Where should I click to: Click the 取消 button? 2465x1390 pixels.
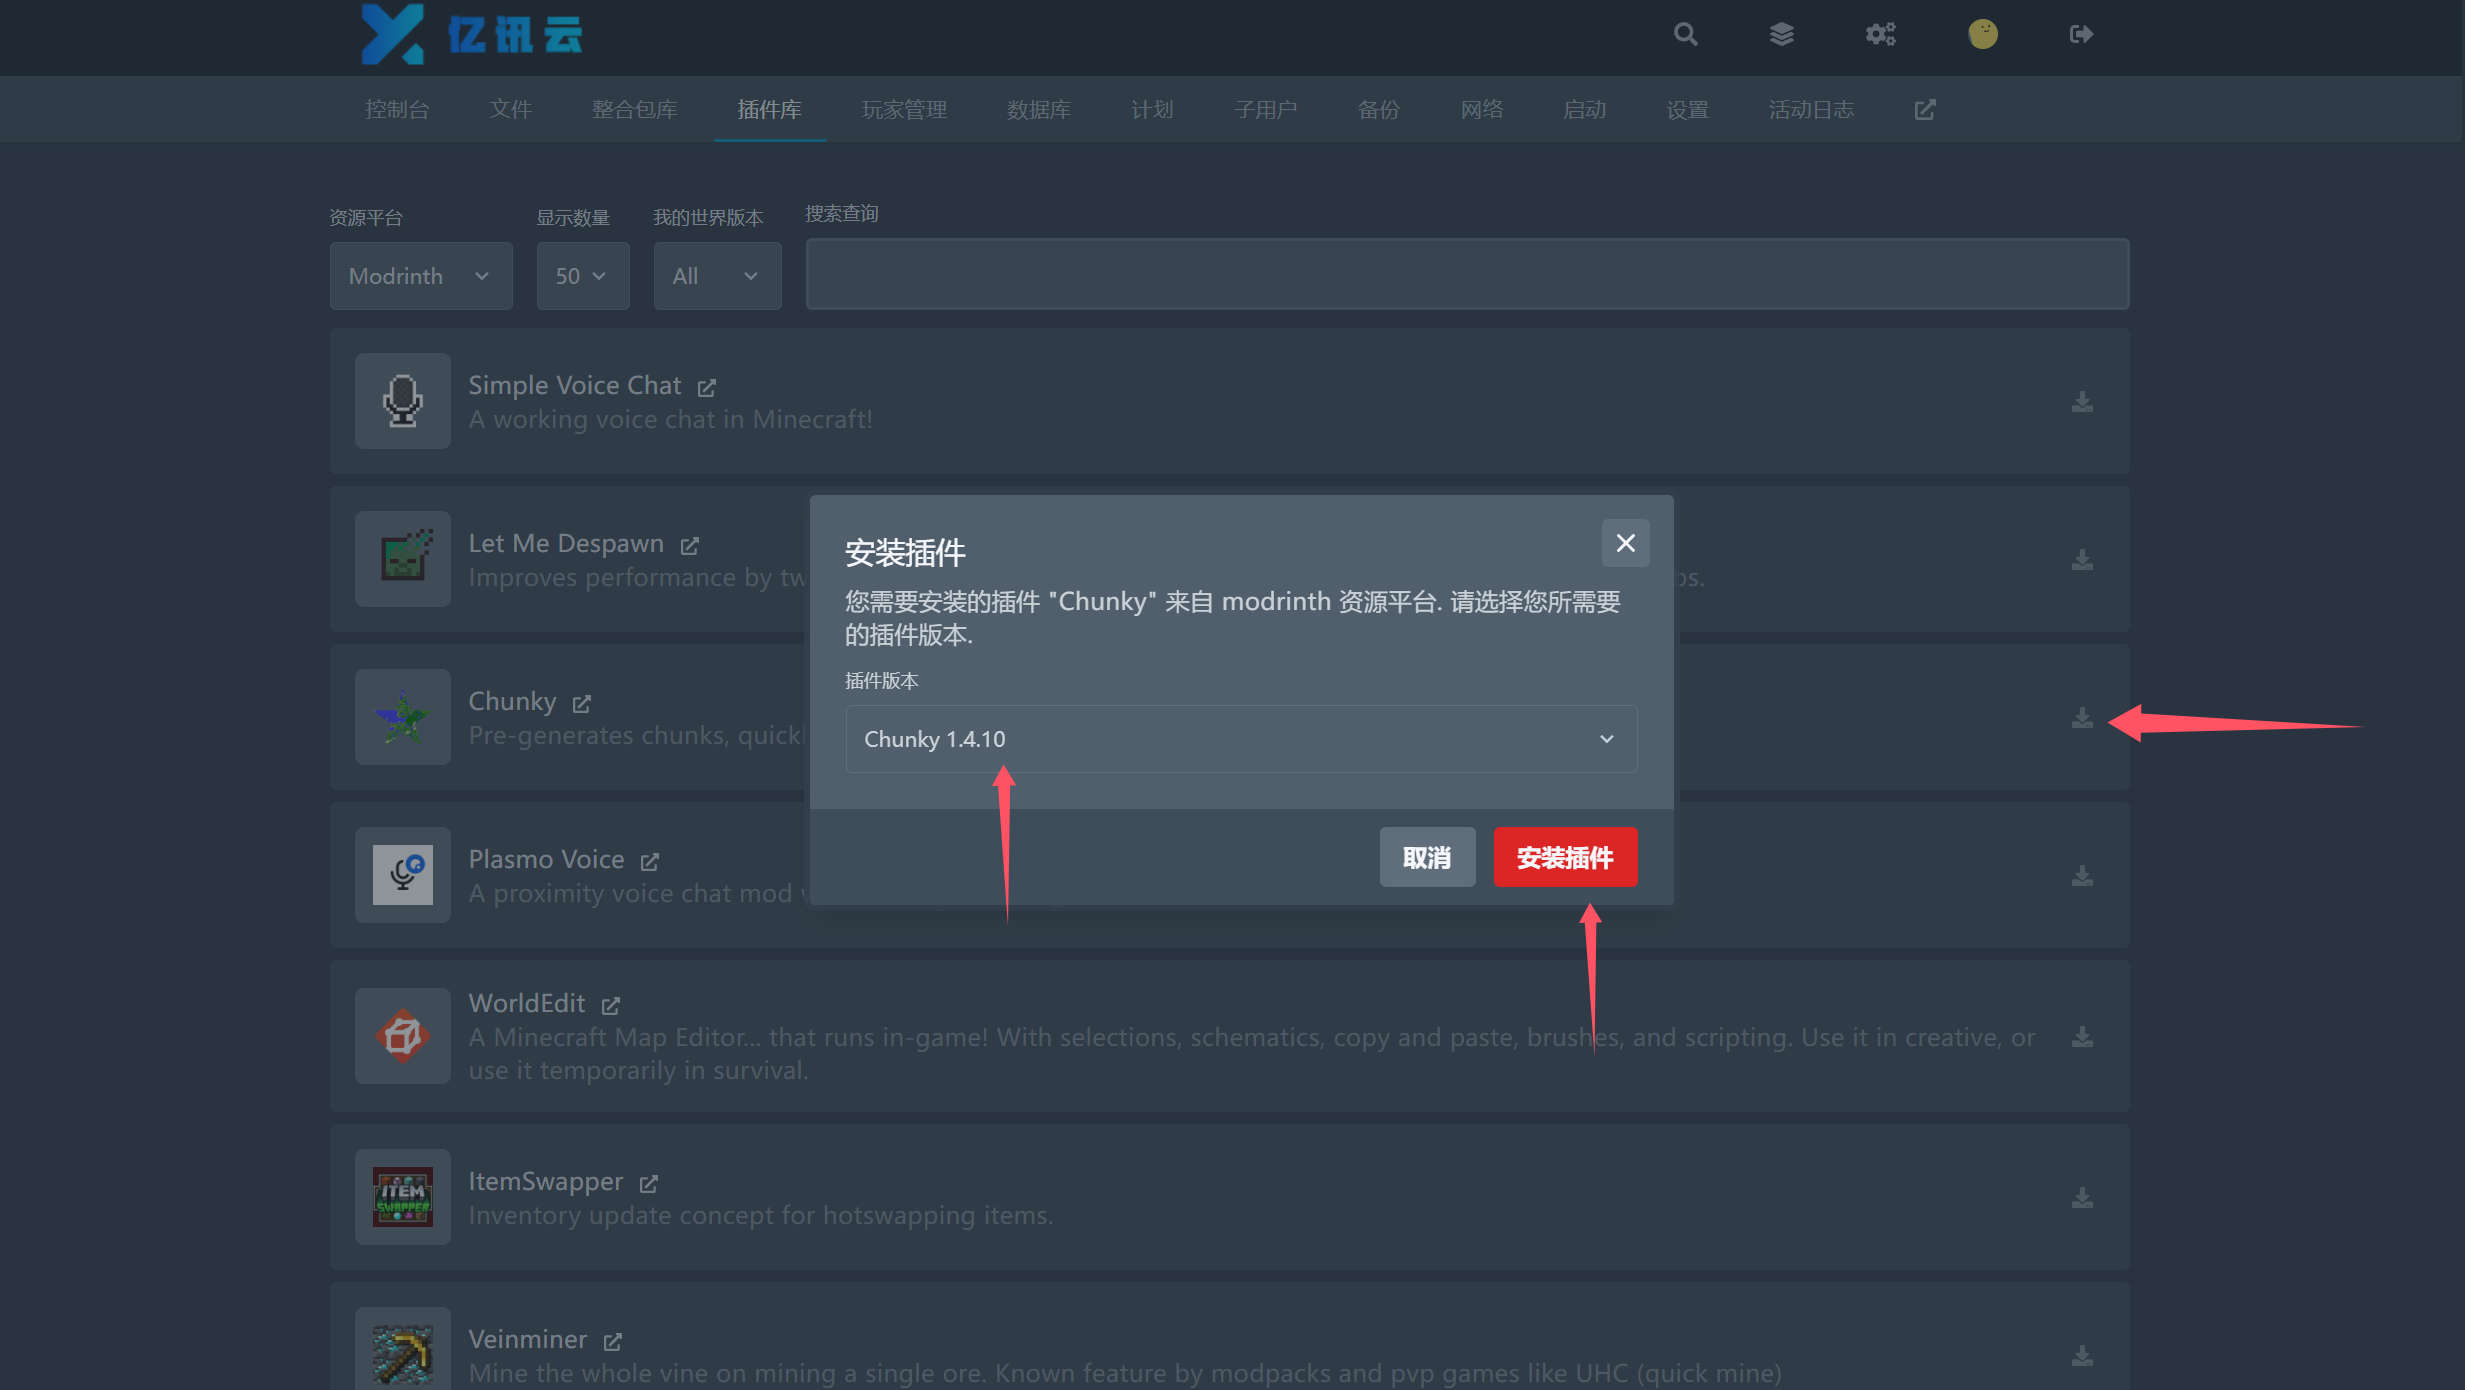point(1427,857)
